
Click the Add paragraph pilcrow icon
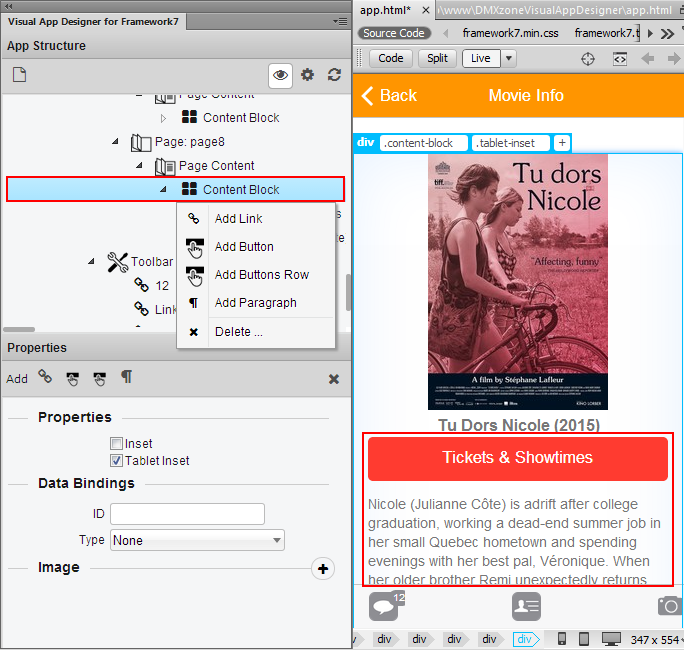(x=127, y=376)
